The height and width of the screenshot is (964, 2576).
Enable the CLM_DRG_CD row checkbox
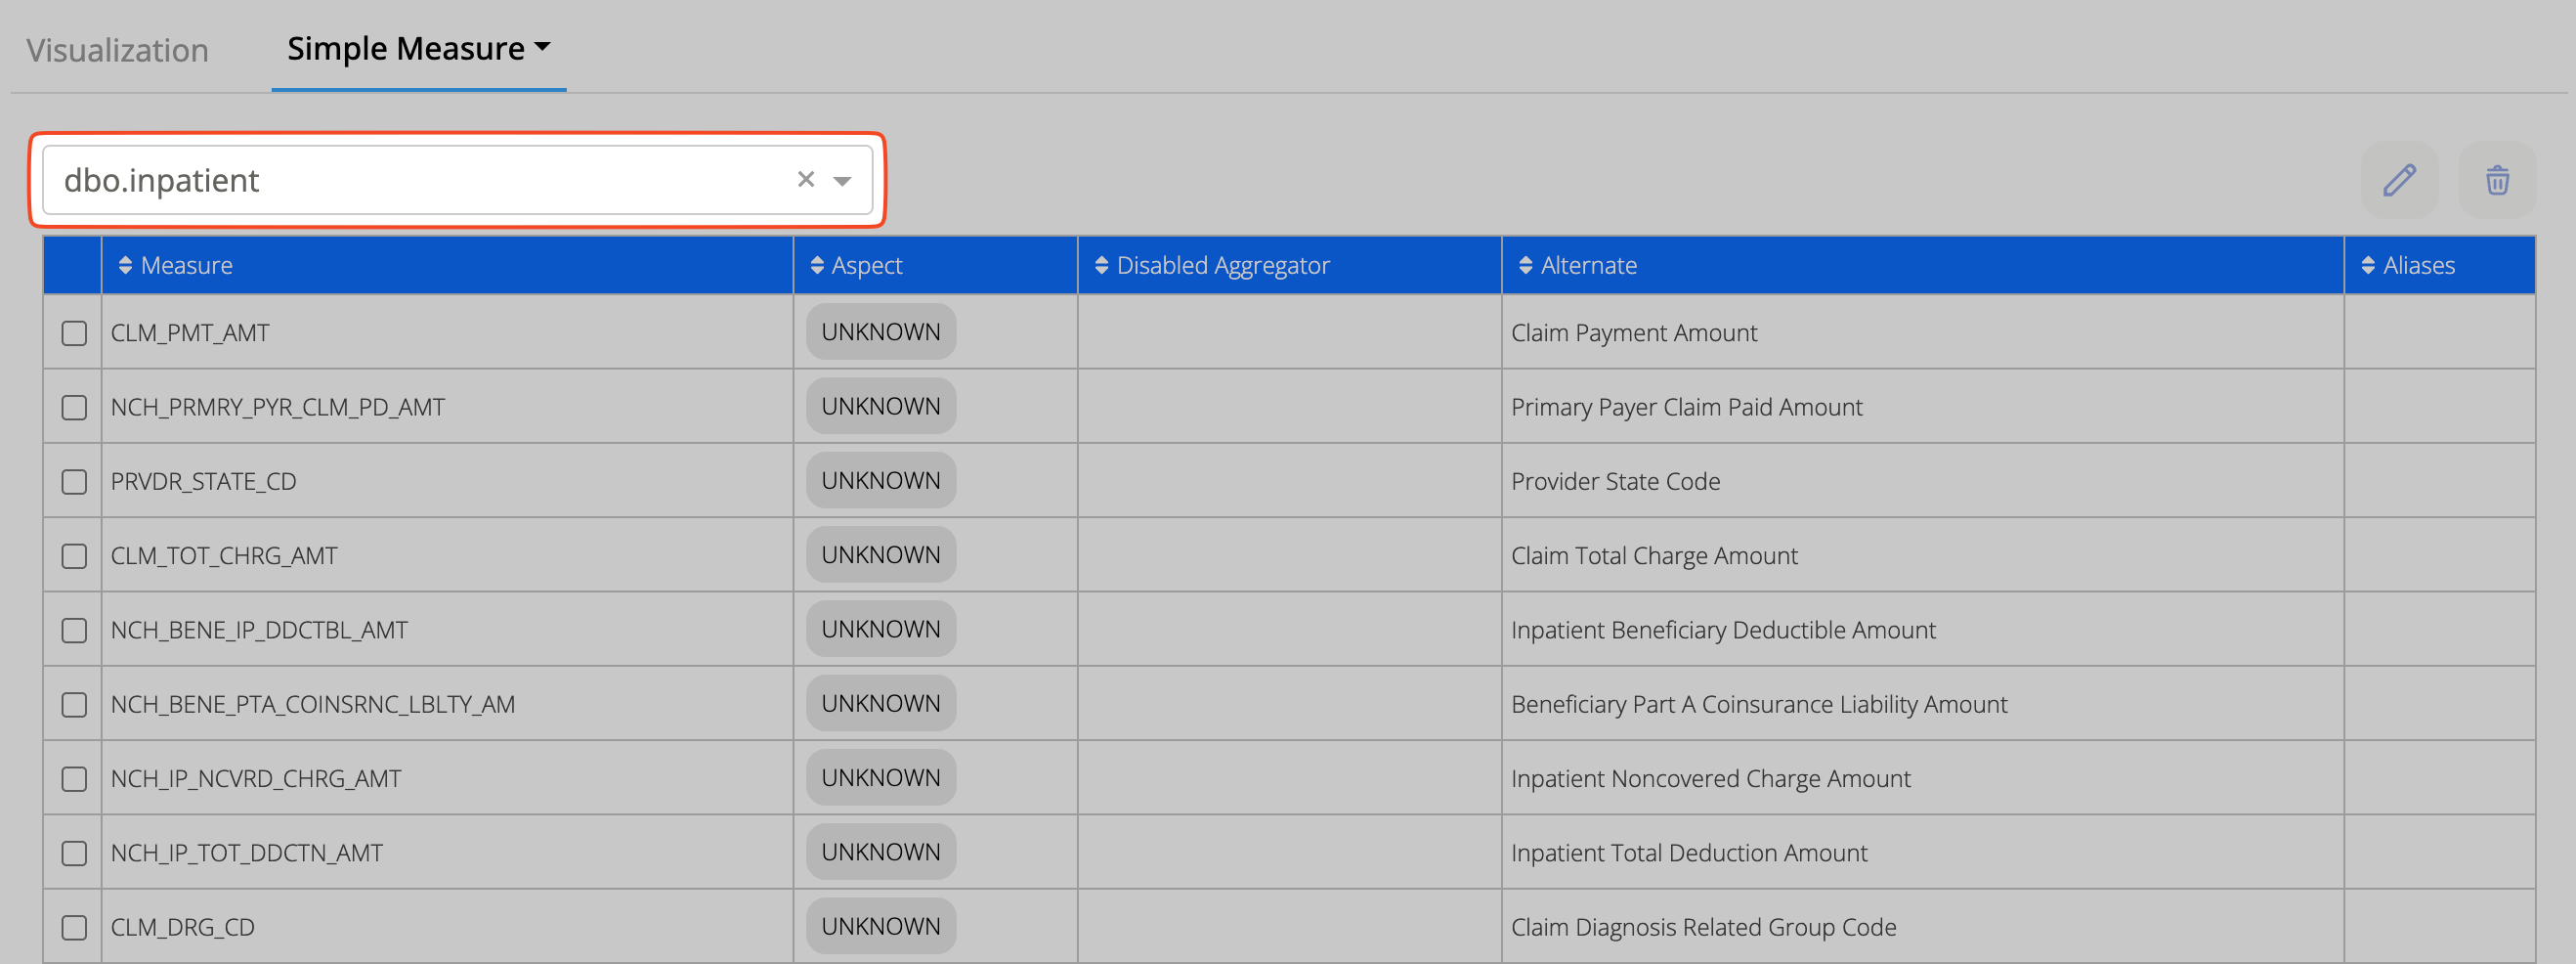[x=74, y=927]
